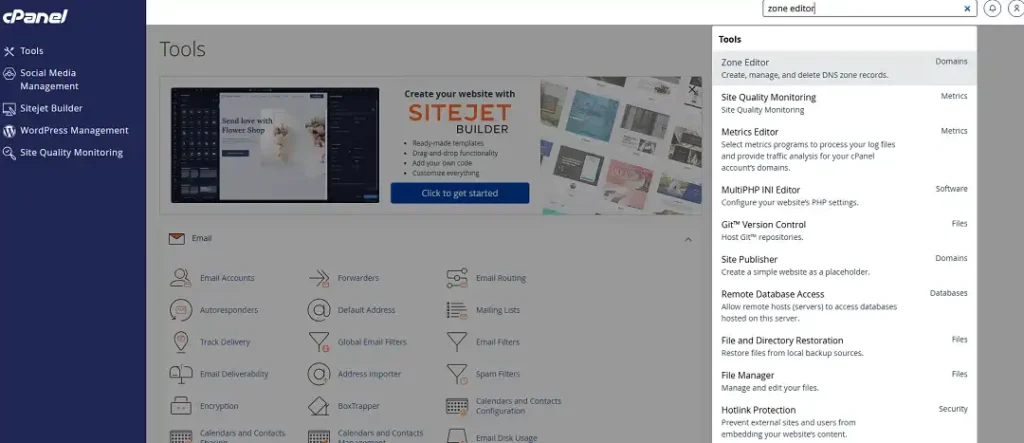Click the notifications bell icon

pyautogui.click(x=993, y=8)
